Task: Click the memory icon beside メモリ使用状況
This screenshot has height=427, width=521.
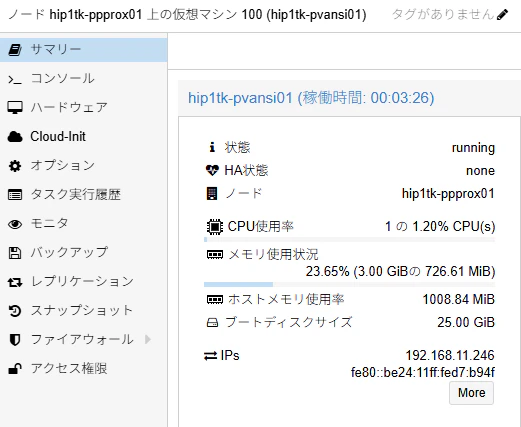Action: 215,255
